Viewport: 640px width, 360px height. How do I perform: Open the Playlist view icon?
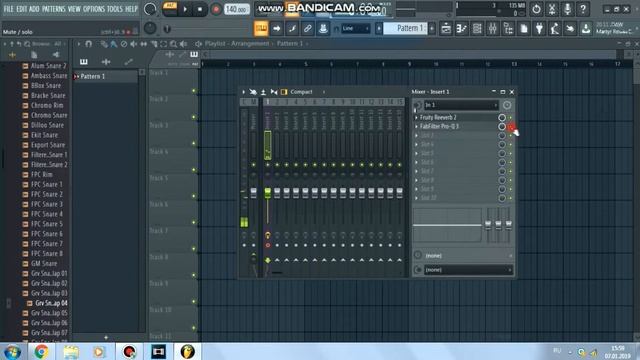pos(446,28)
